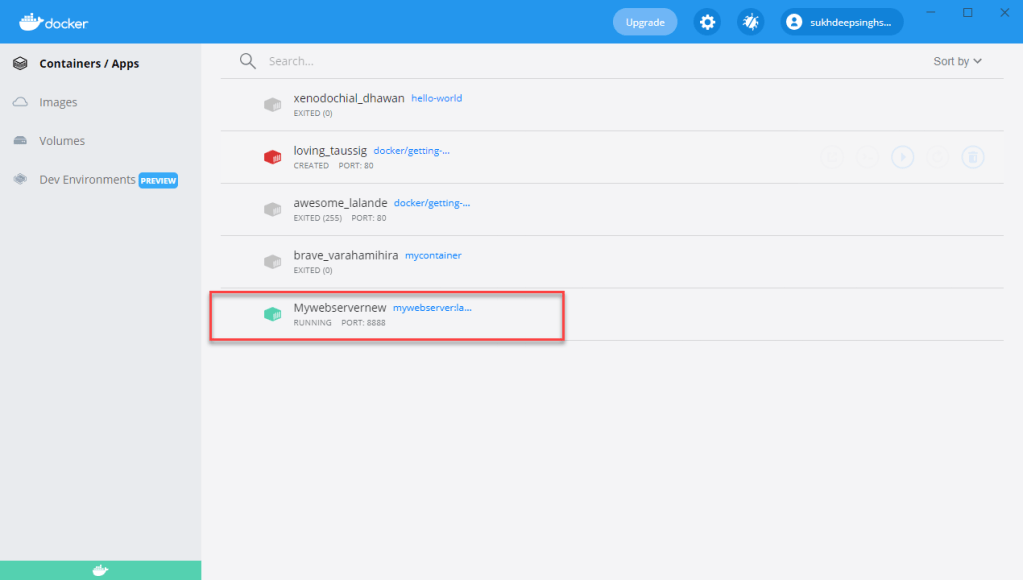Open the Images section
This screenshot has width=1023, height=580.
(58, 102)
